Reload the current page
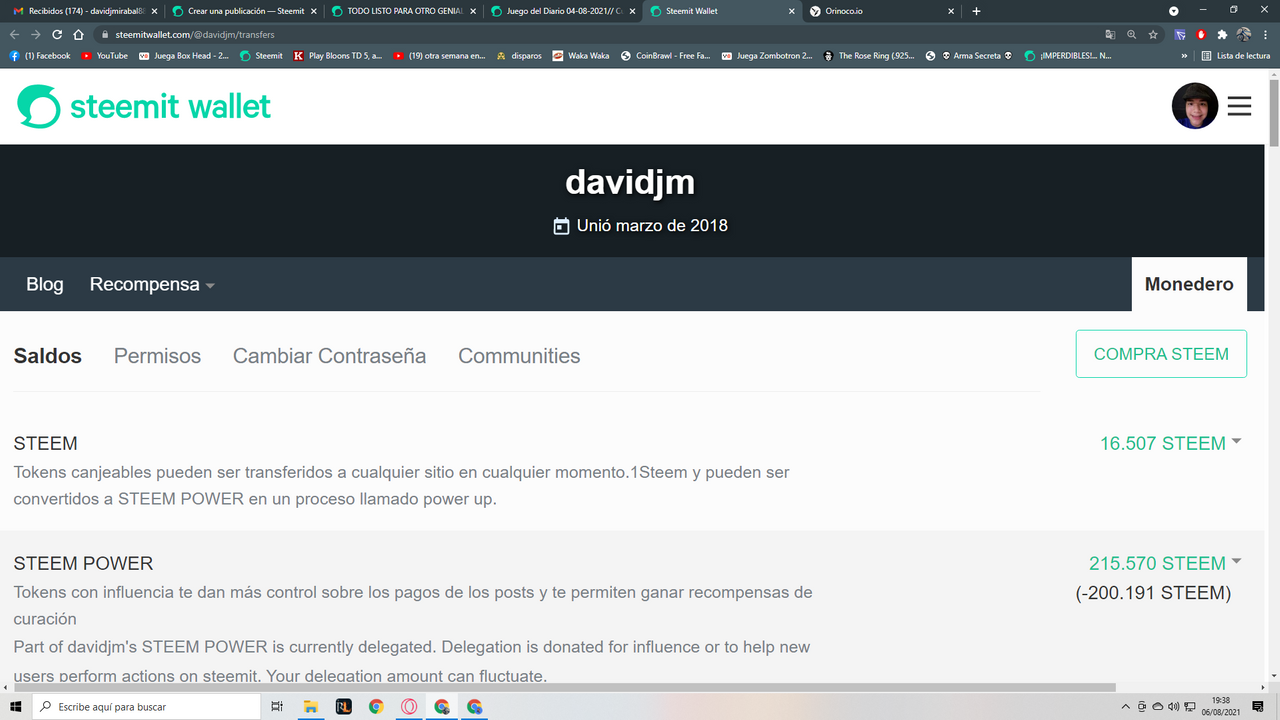The height and width of the screenshot is (720, 1280). [x=57, y=34]
